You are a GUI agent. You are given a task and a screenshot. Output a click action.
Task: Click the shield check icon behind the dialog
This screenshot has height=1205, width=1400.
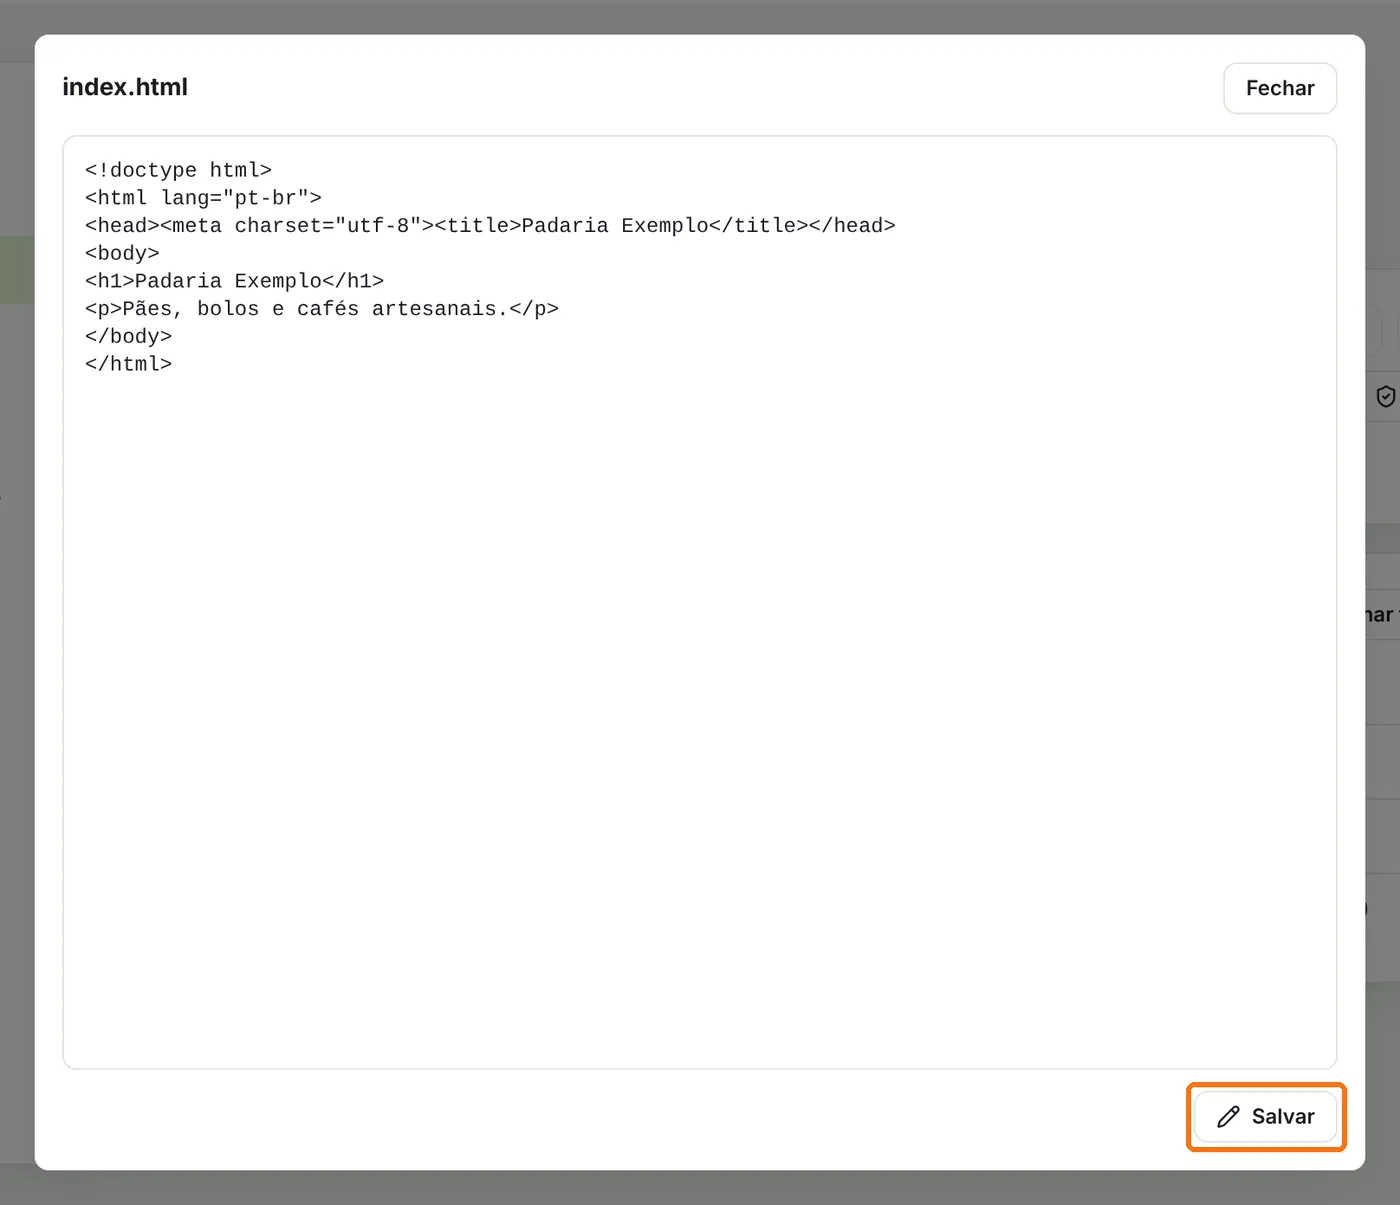tap(1385, 397)
